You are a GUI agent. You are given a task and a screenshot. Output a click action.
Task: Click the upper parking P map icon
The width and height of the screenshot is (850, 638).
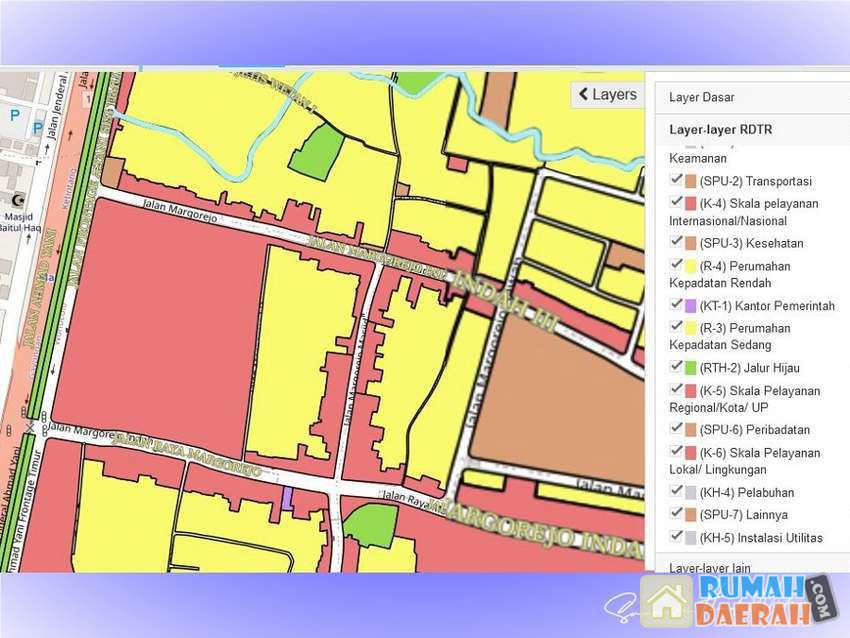coord(14,116)
